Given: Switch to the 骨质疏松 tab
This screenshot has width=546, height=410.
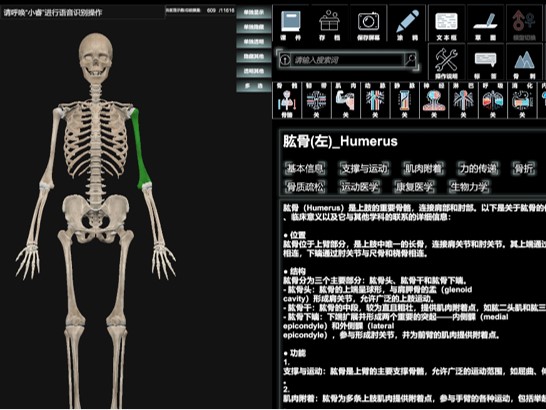Looking at the screenshot, I should pyautogui.click(x=305, y=187).
